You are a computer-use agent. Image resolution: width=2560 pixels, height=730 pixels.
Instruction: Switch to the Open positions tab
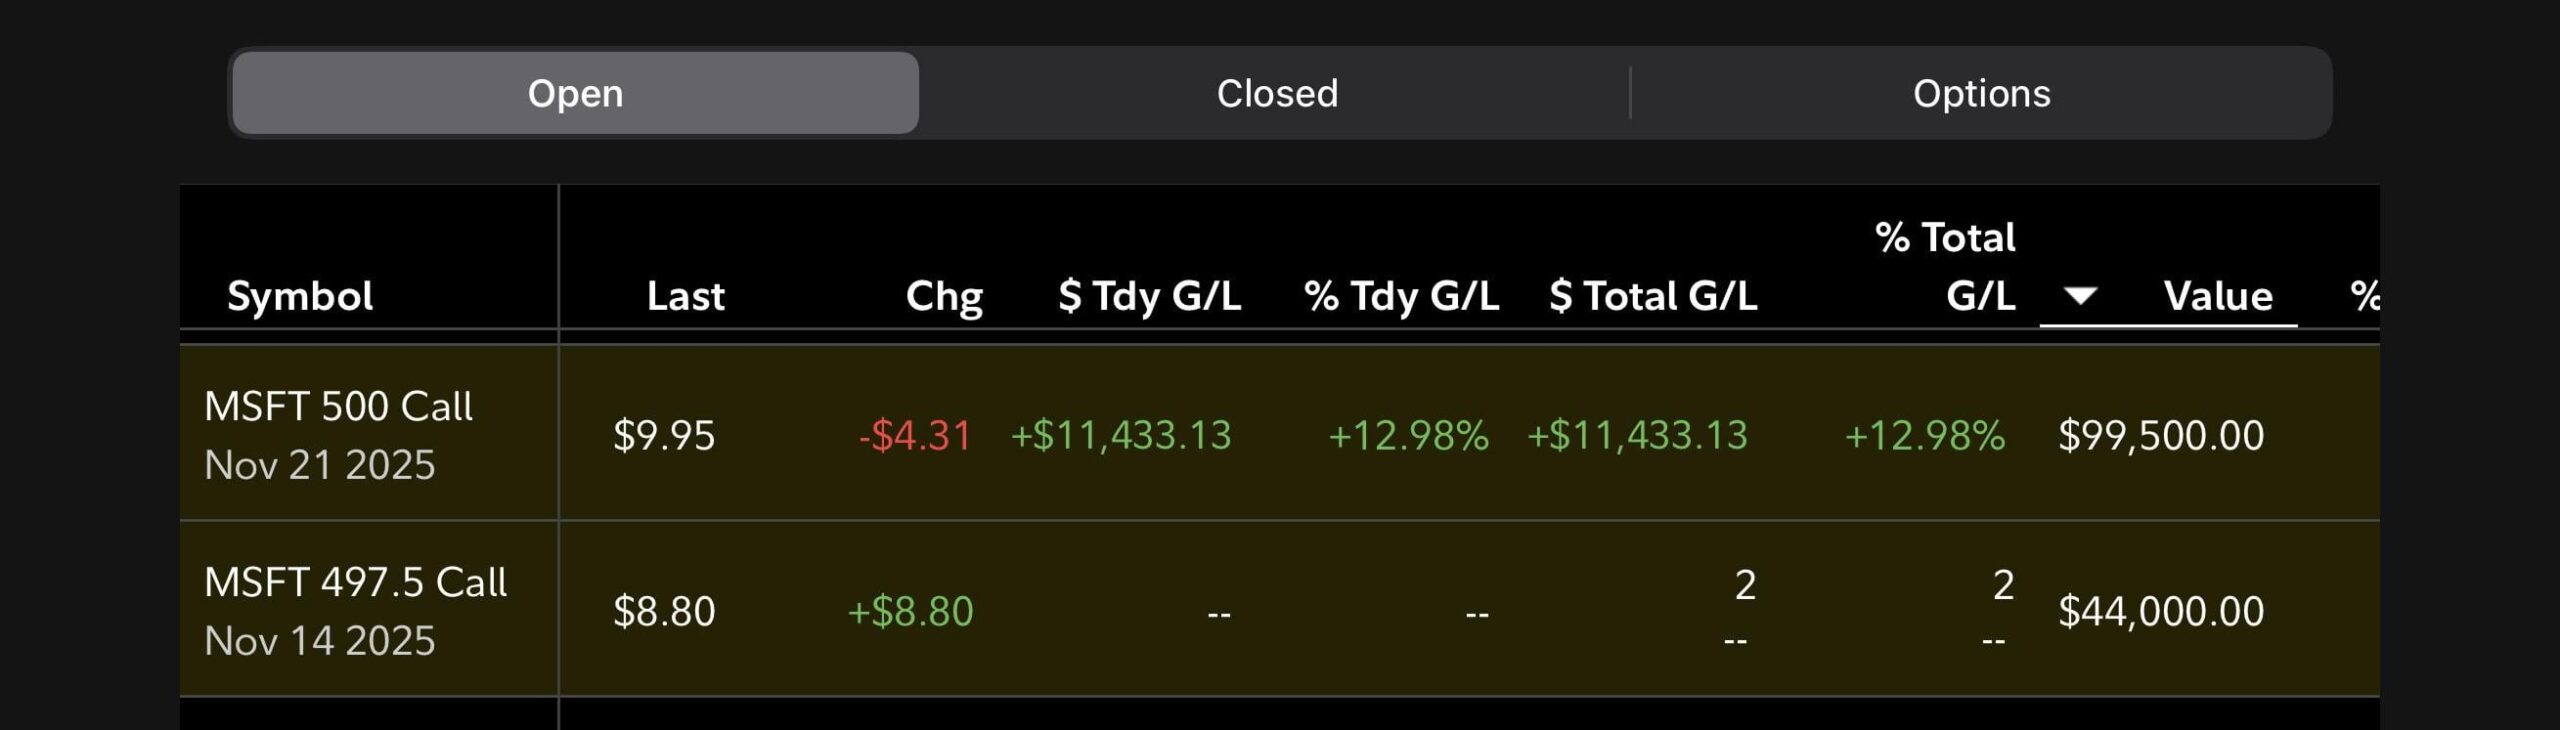coord(575,93)
